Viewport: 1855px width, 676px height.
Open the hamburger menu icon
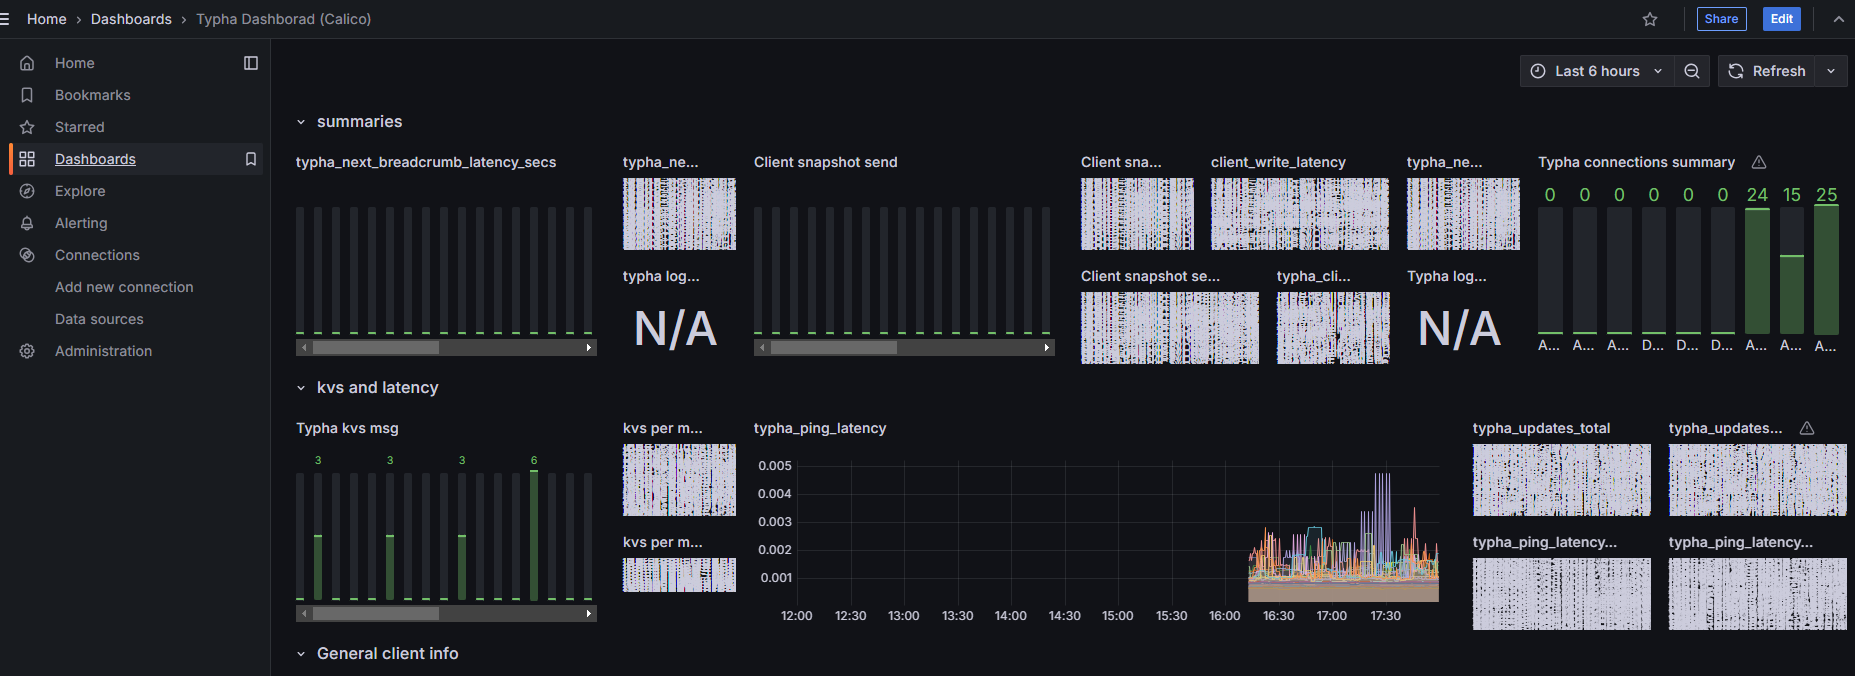pos(5,19)
